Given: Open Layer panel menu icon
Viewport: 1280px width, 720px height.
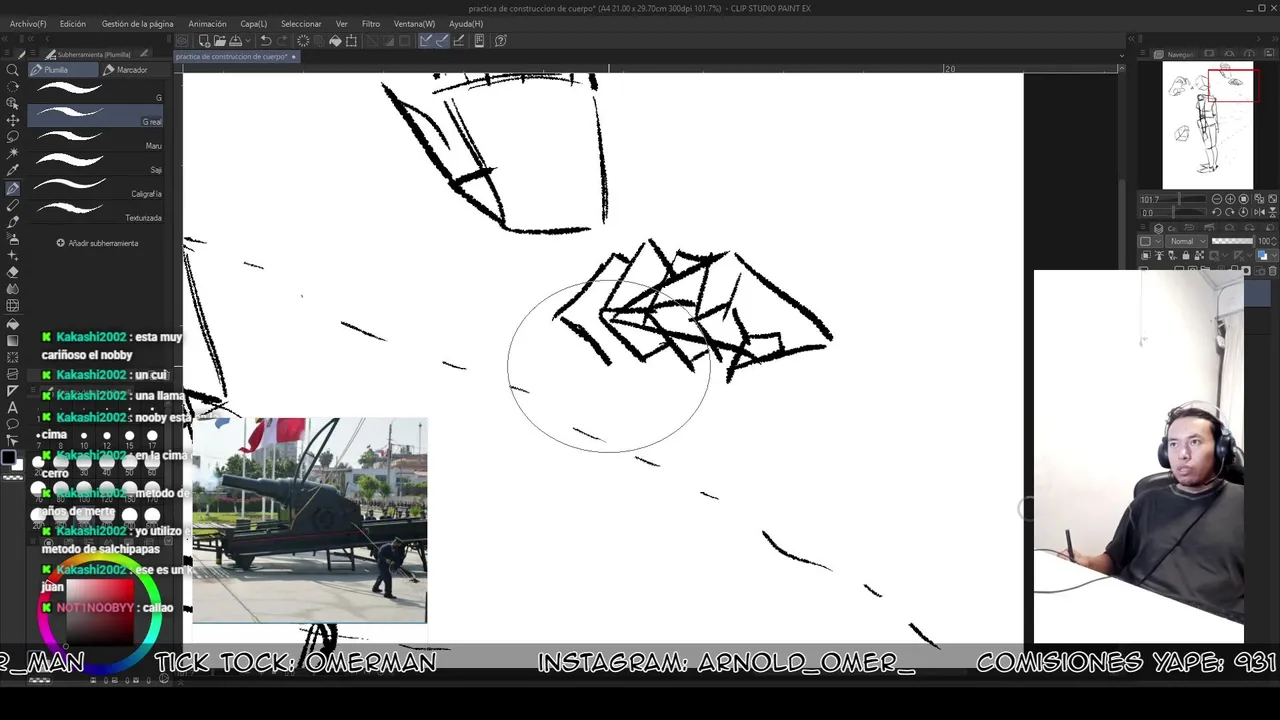Looking at the screenshot, I should click(x=1143, y=227).
